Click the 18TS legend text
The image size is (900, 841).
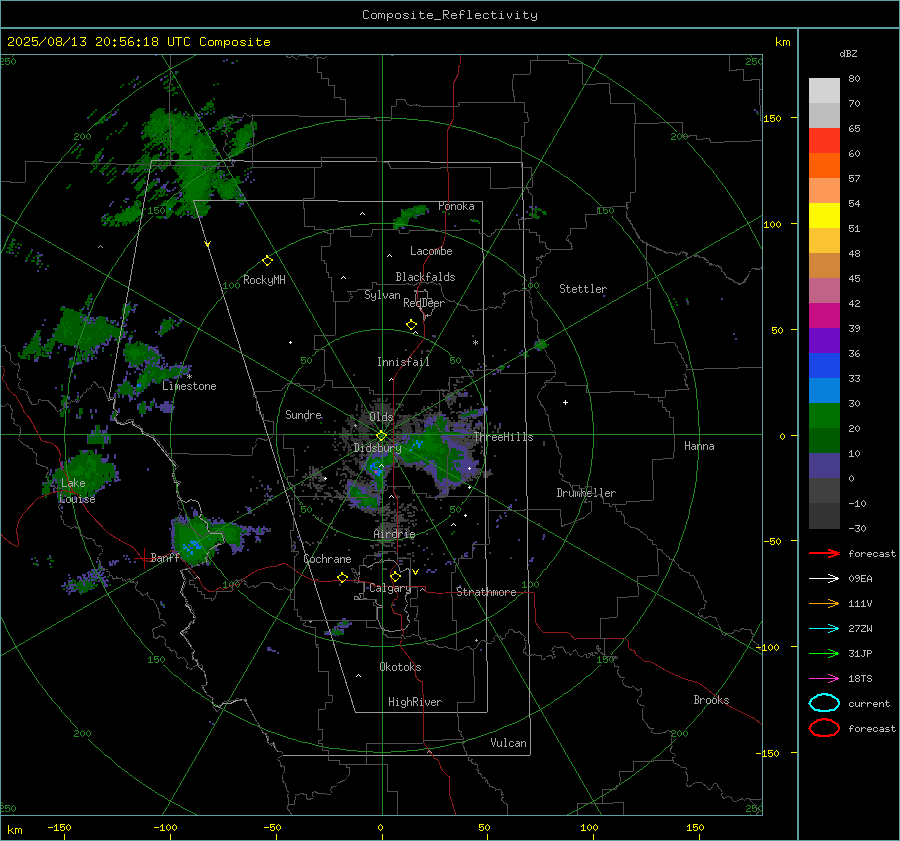coord(860,679)
